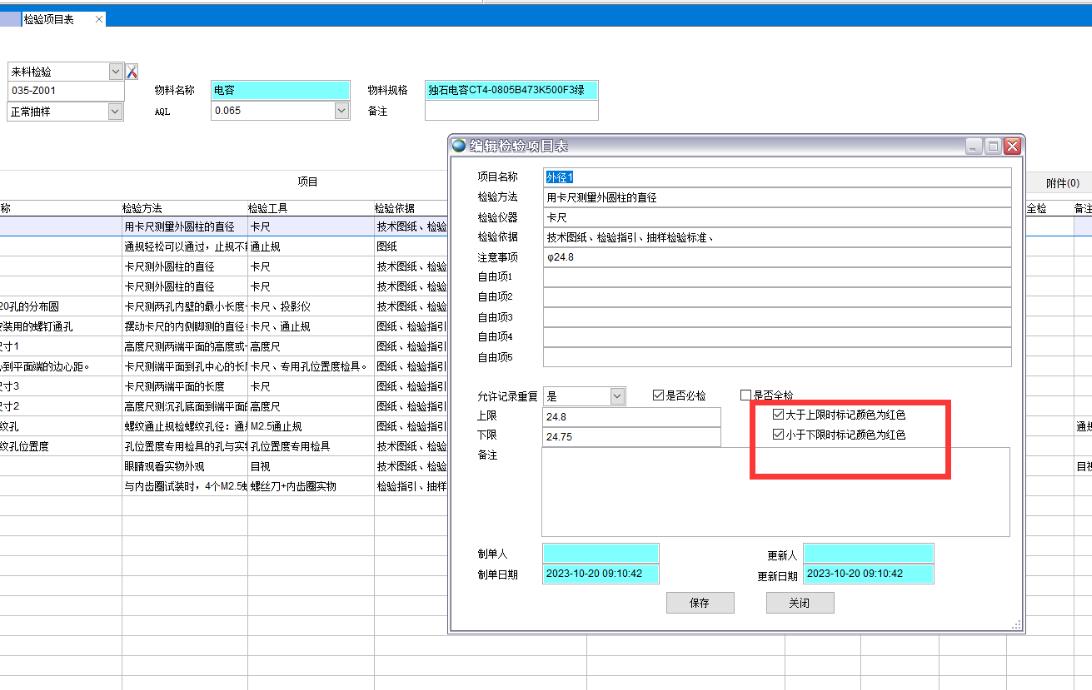Screen dimensions: 1092x690
Task: Expand the 允许记录重复 dropdown
Action: coord(616,397)
